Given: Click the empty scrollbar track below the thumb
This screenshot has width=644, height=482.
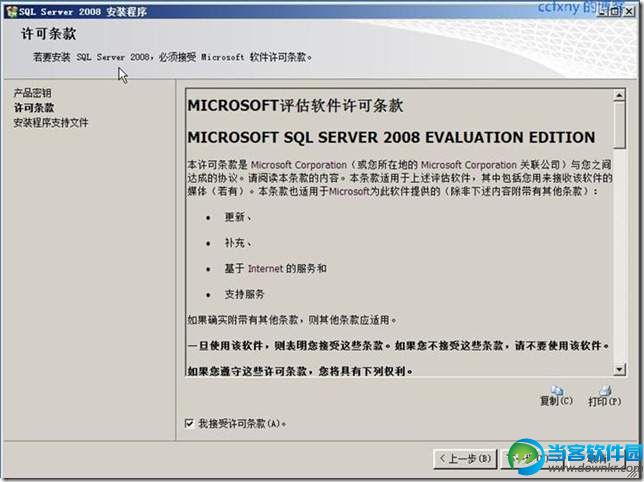Looking at the screenshot, I should [x=619, y=255].
